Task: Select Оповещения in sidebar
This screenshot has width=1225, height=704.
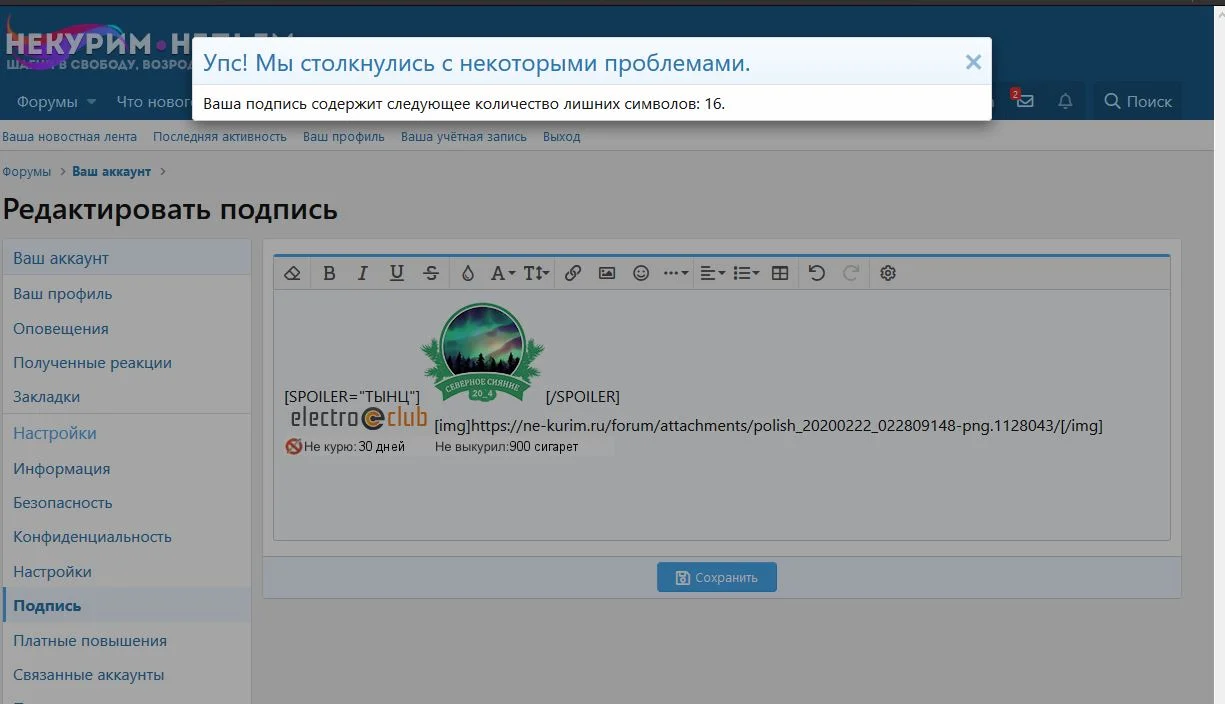Action: [127, 328]
